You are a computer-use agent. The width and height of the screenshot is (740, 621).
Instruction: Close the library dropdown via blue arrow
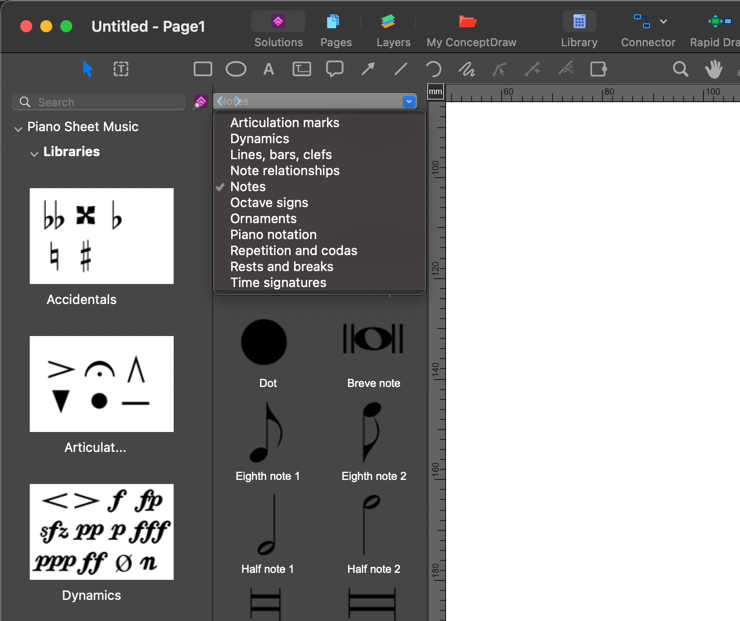[x=409, y=101]
